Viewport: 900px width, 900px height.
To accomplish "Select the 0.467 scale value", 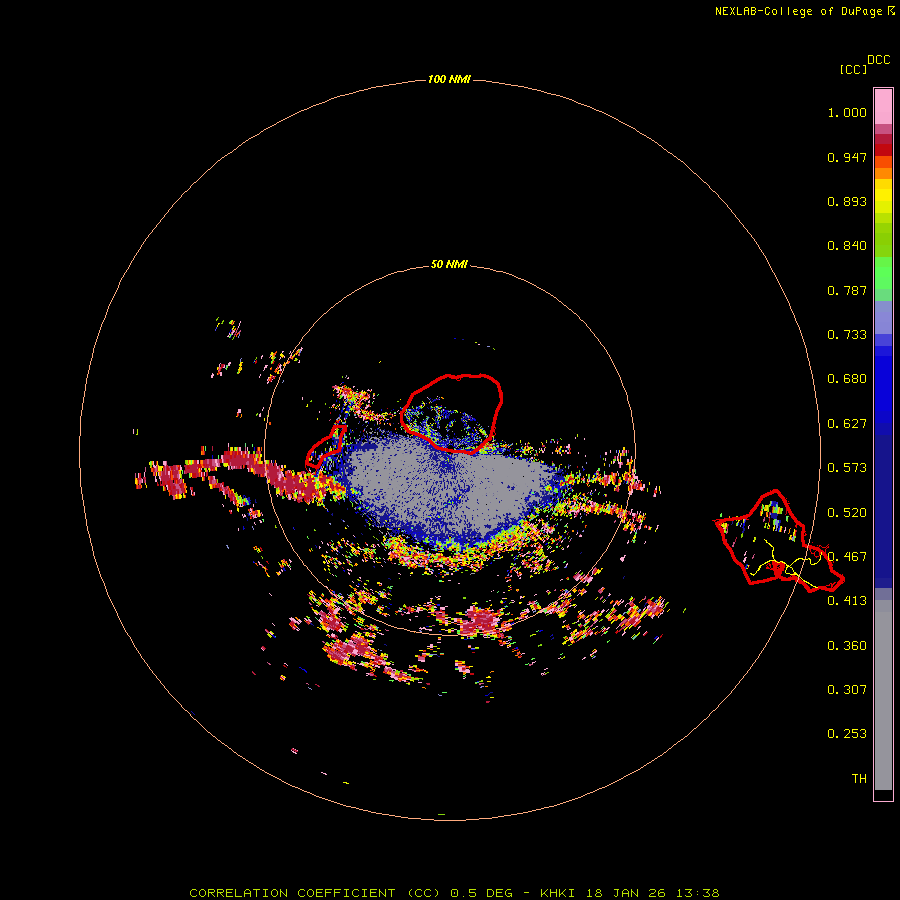I will (847, 557).
